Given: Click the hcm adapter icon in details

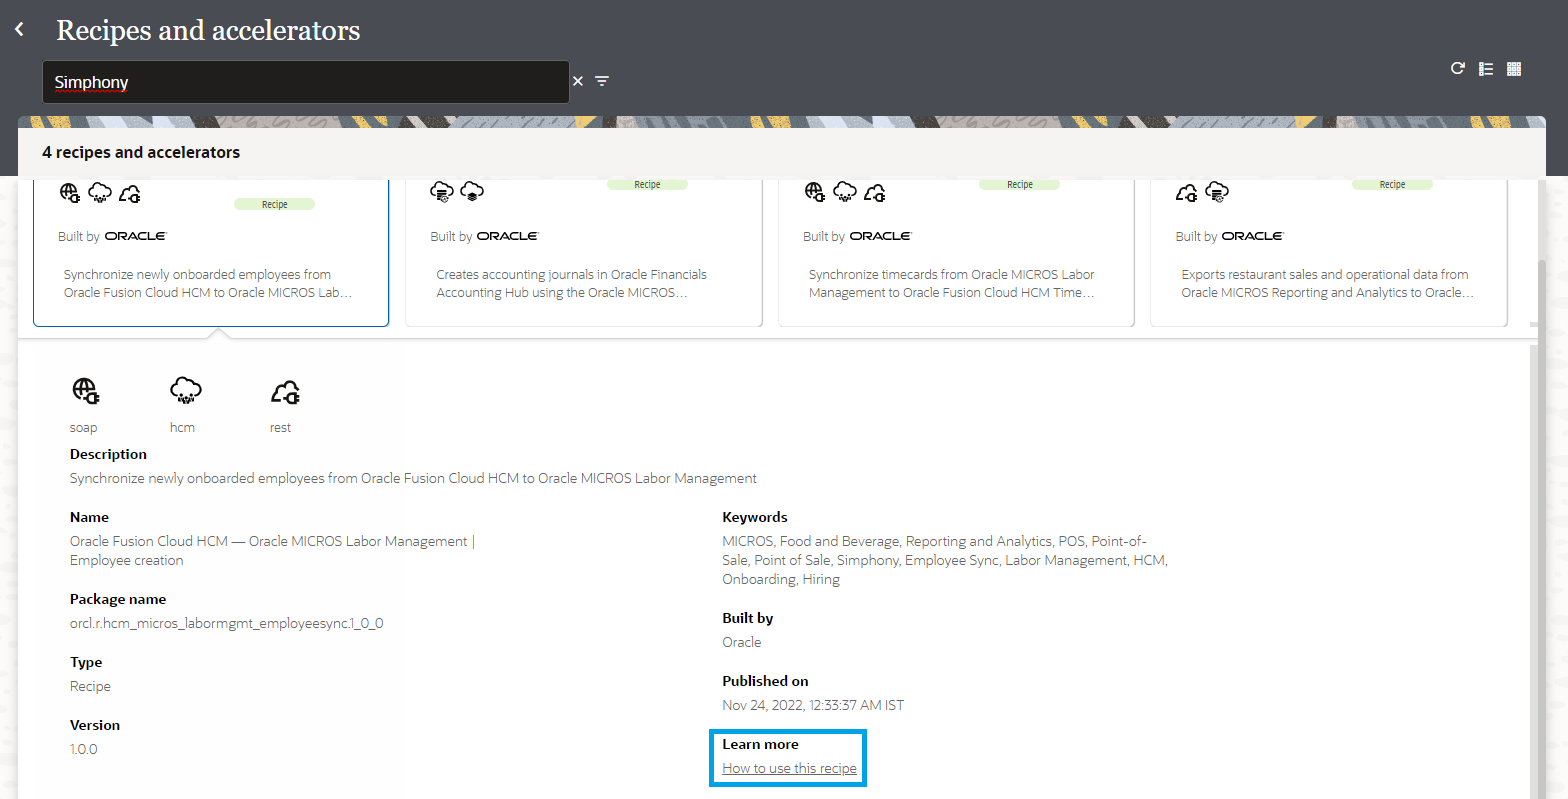Looking at the screenshot, I should click(x=186, y=391).
